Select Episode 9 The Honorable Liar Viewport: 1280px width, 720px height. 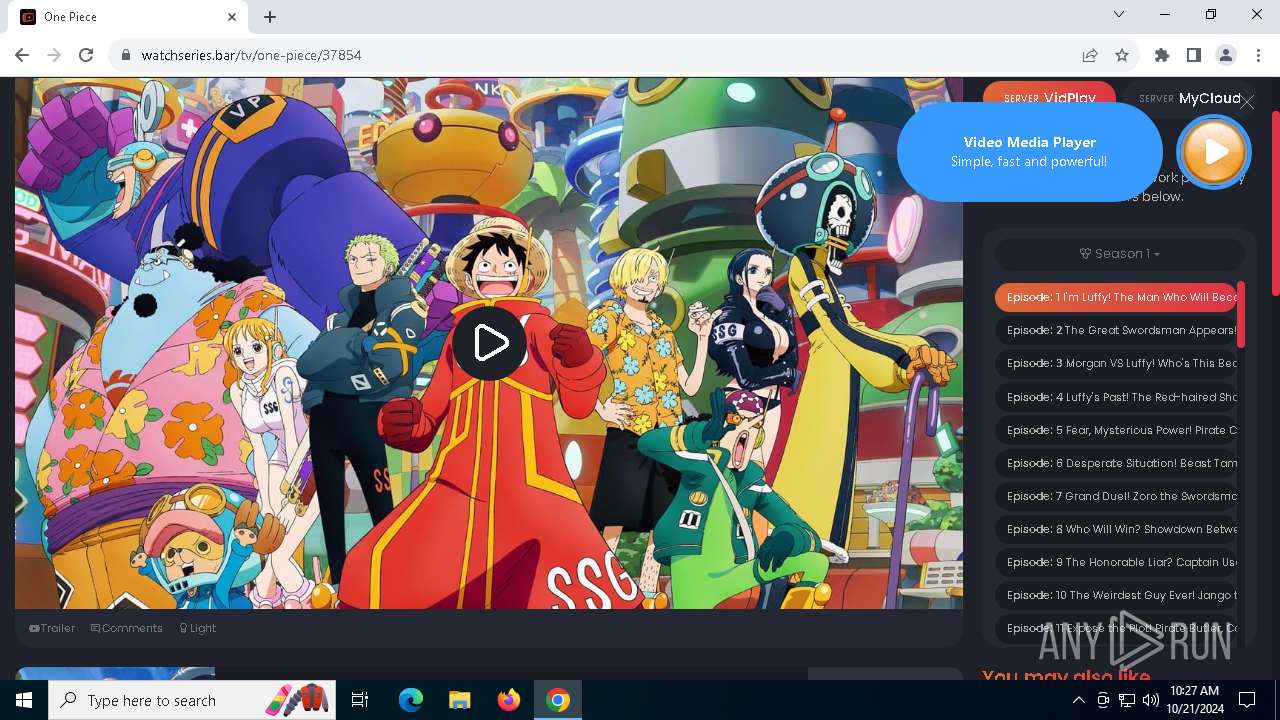pos(1116,562)
